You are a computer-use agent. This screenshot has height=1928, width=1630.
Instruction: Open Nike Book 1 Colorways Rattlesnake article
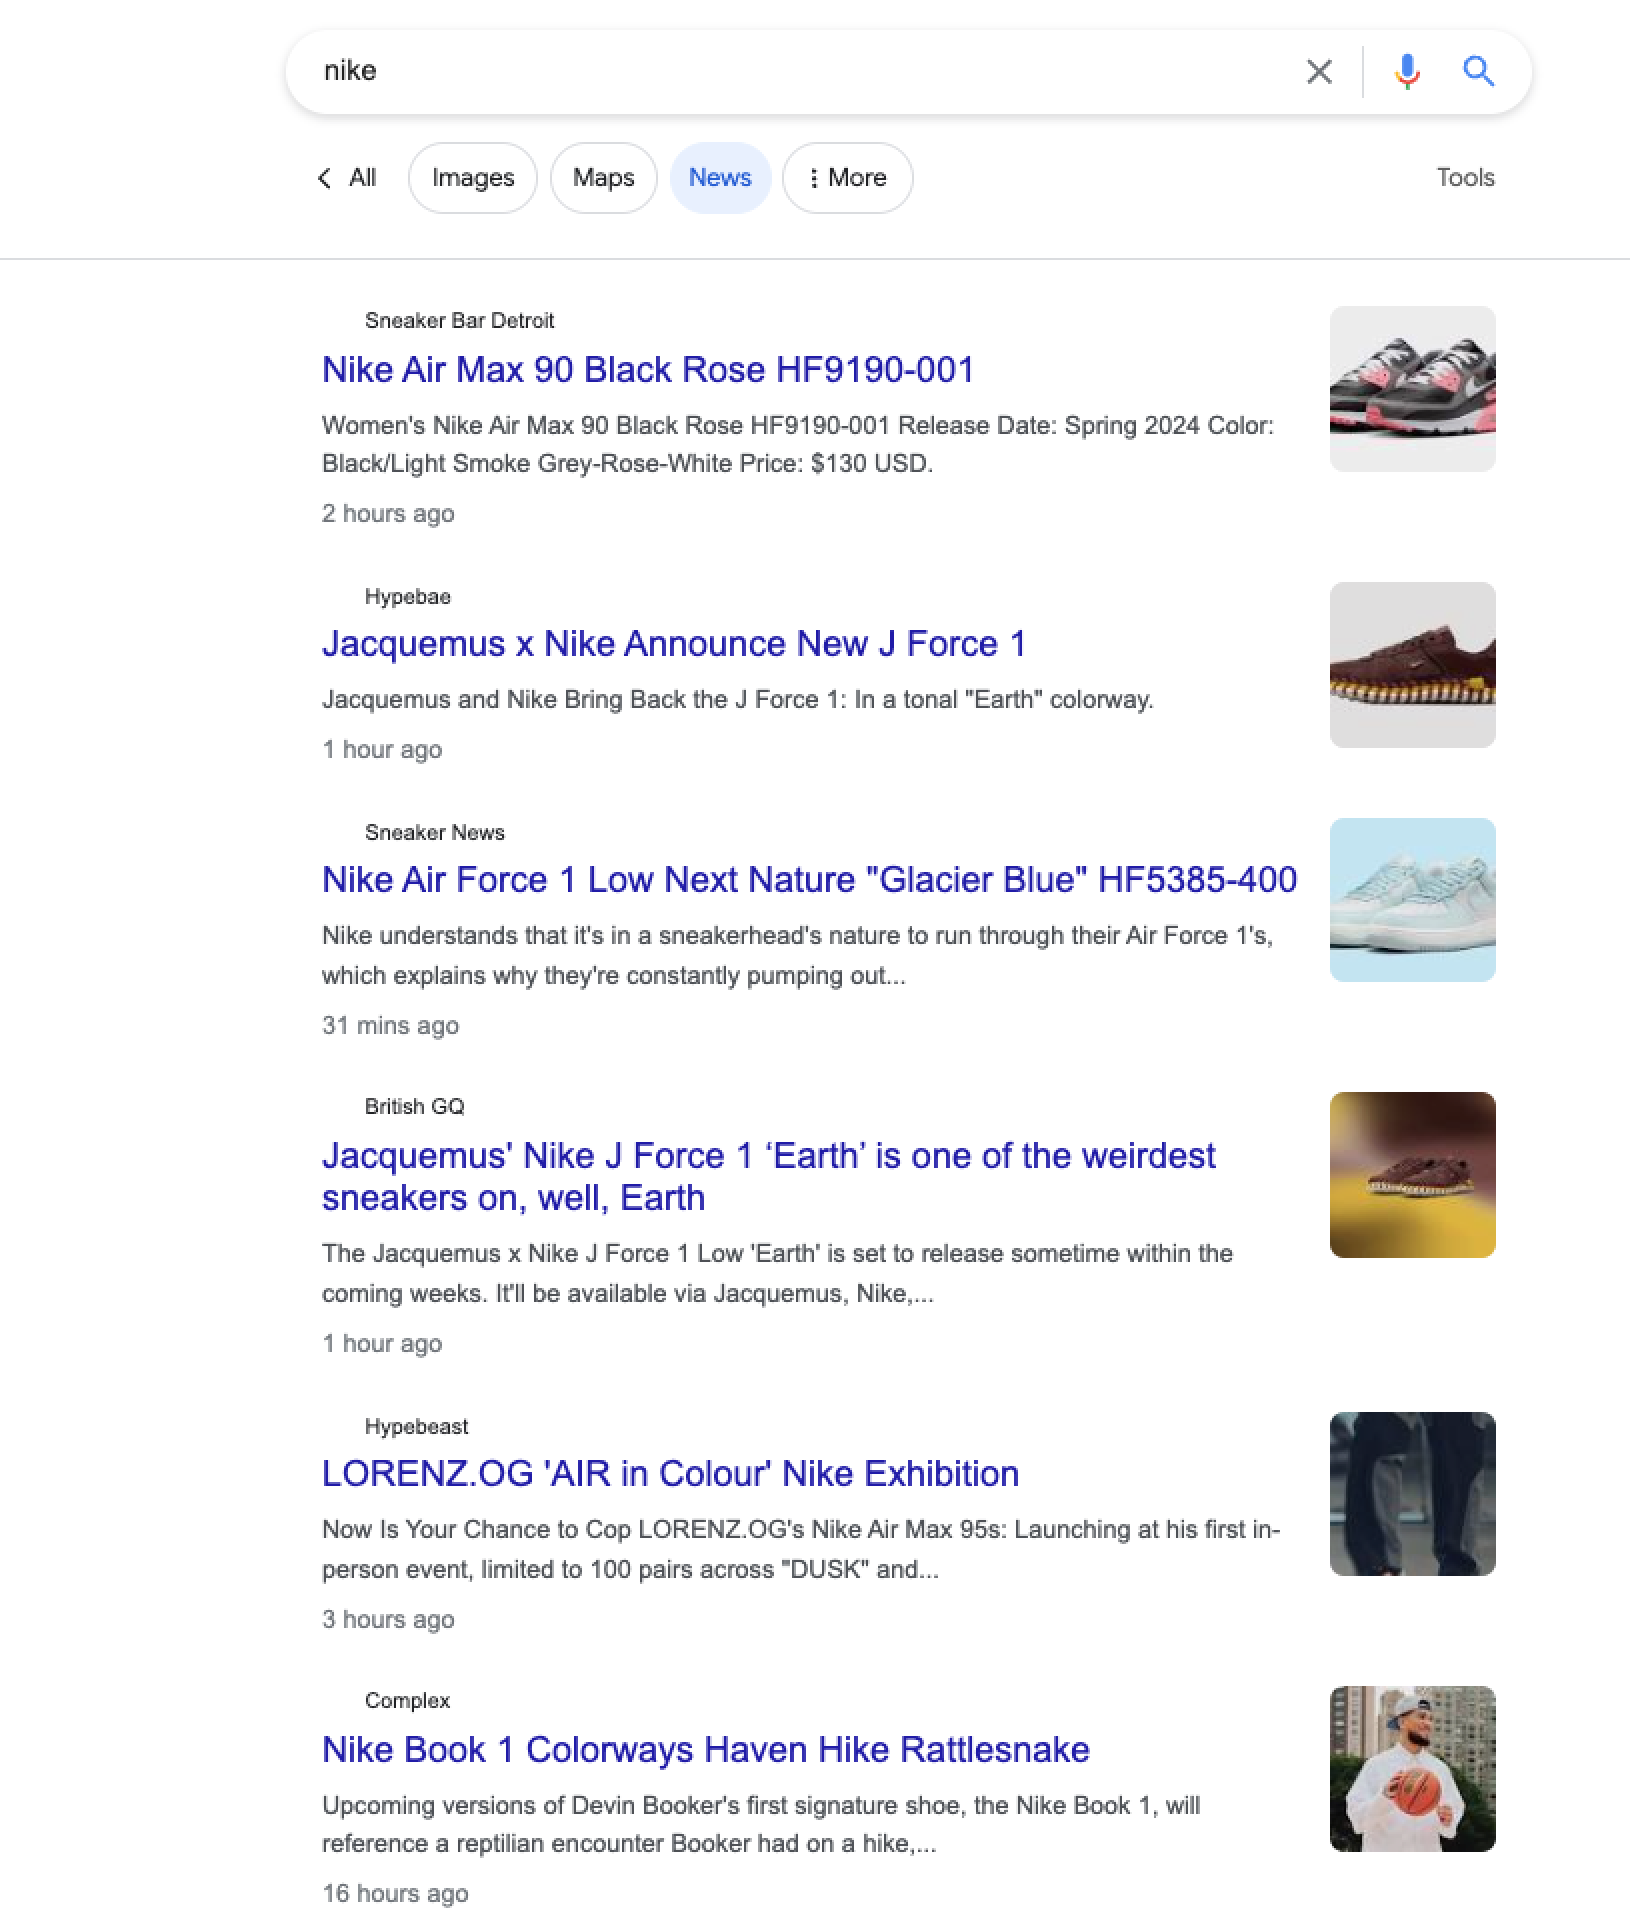coord(705,1750)
